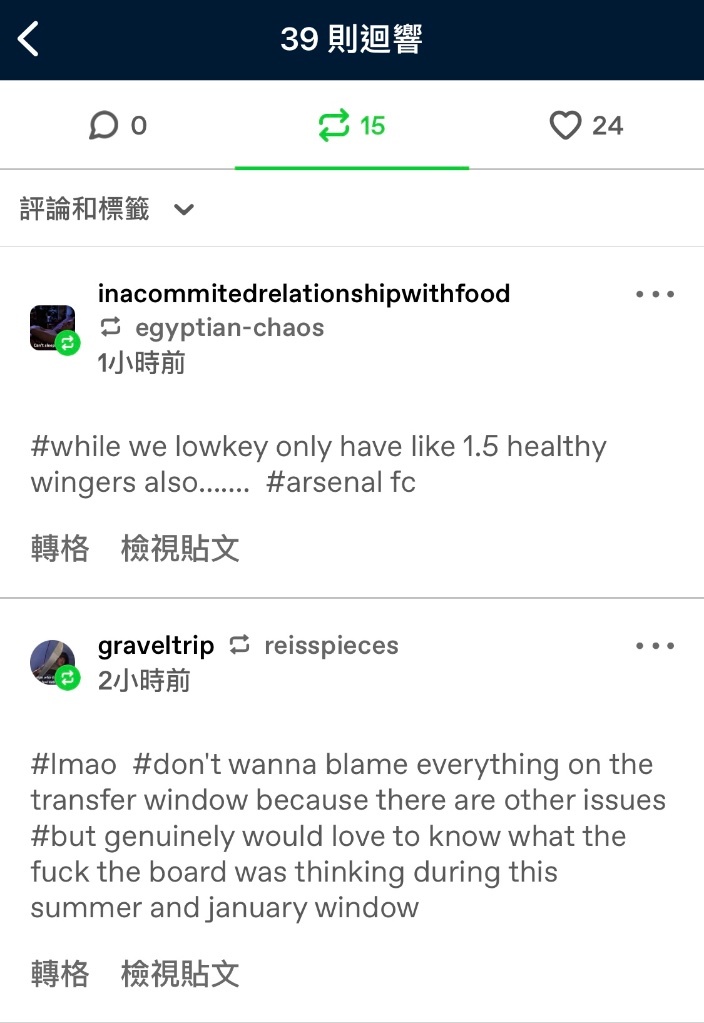Tap 檢視貼文 under graveltrip's post
The width and height of the screenshot is (704, 1023).
[x=180, y=973]
